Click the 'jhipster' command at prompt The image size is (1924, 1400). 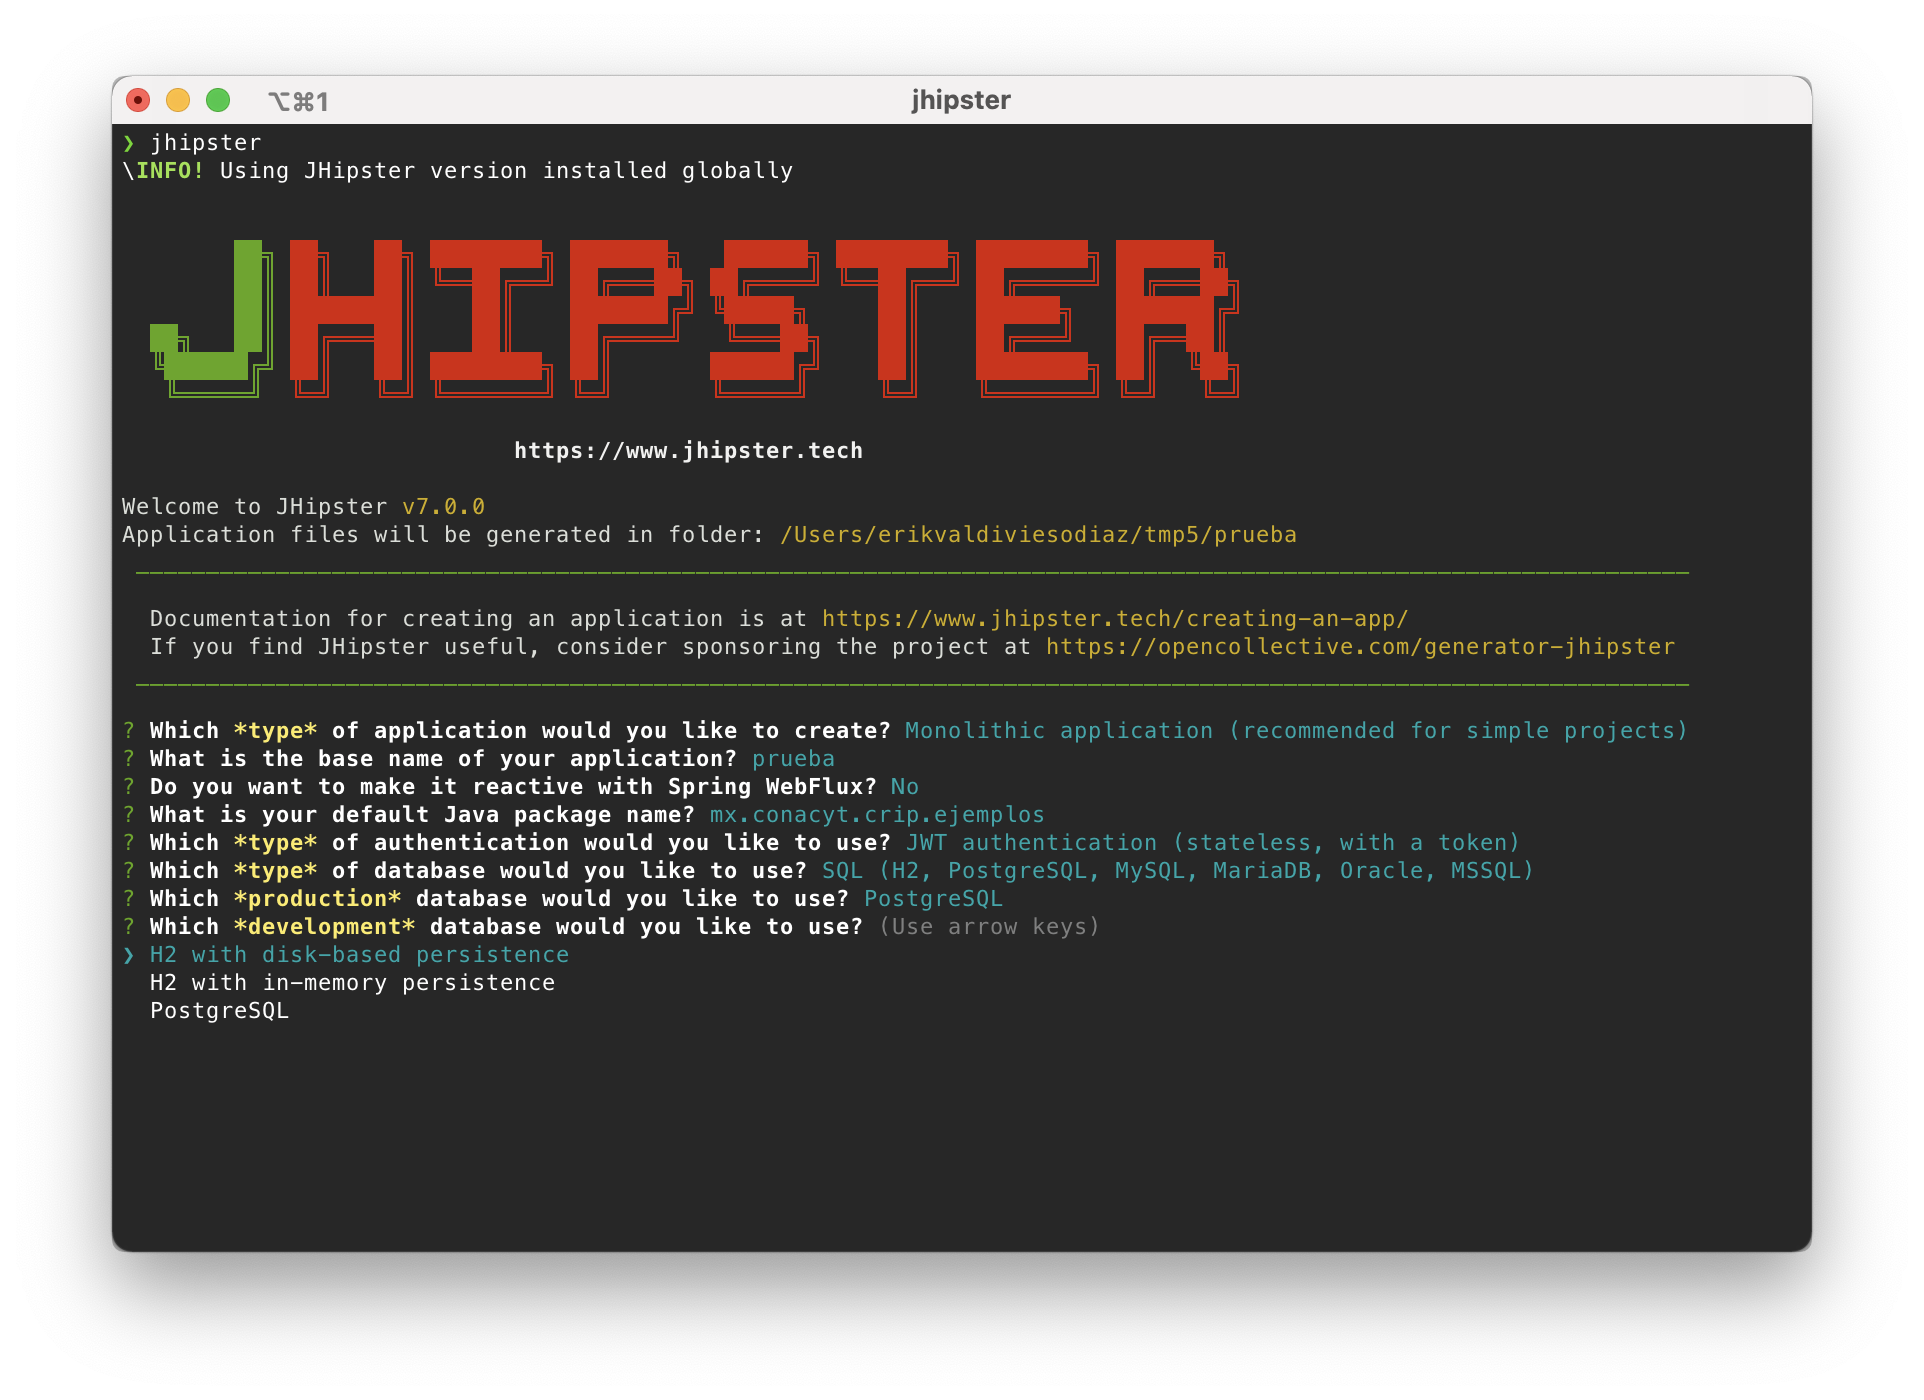[205, 143]
